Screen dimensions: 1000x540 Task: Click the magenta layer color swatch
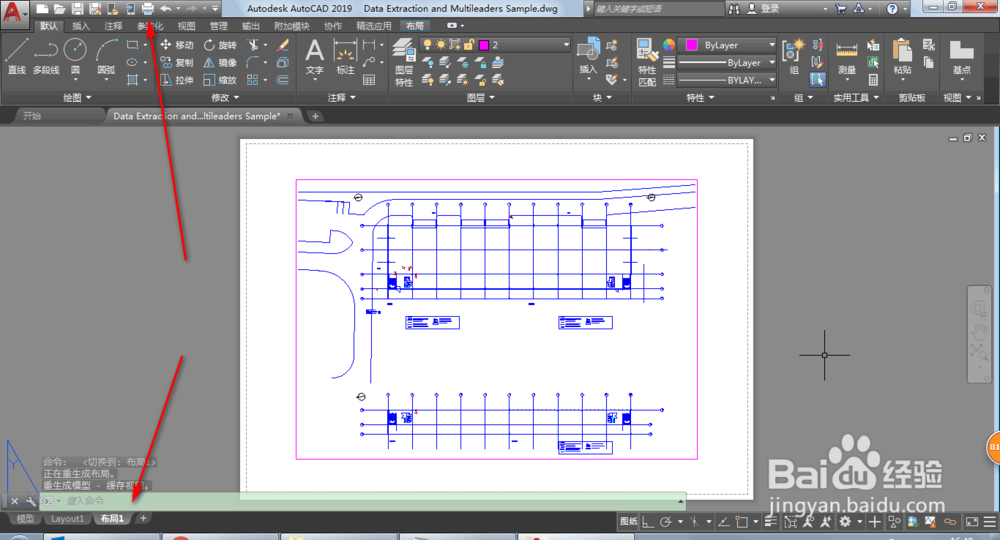coord(483,45)
